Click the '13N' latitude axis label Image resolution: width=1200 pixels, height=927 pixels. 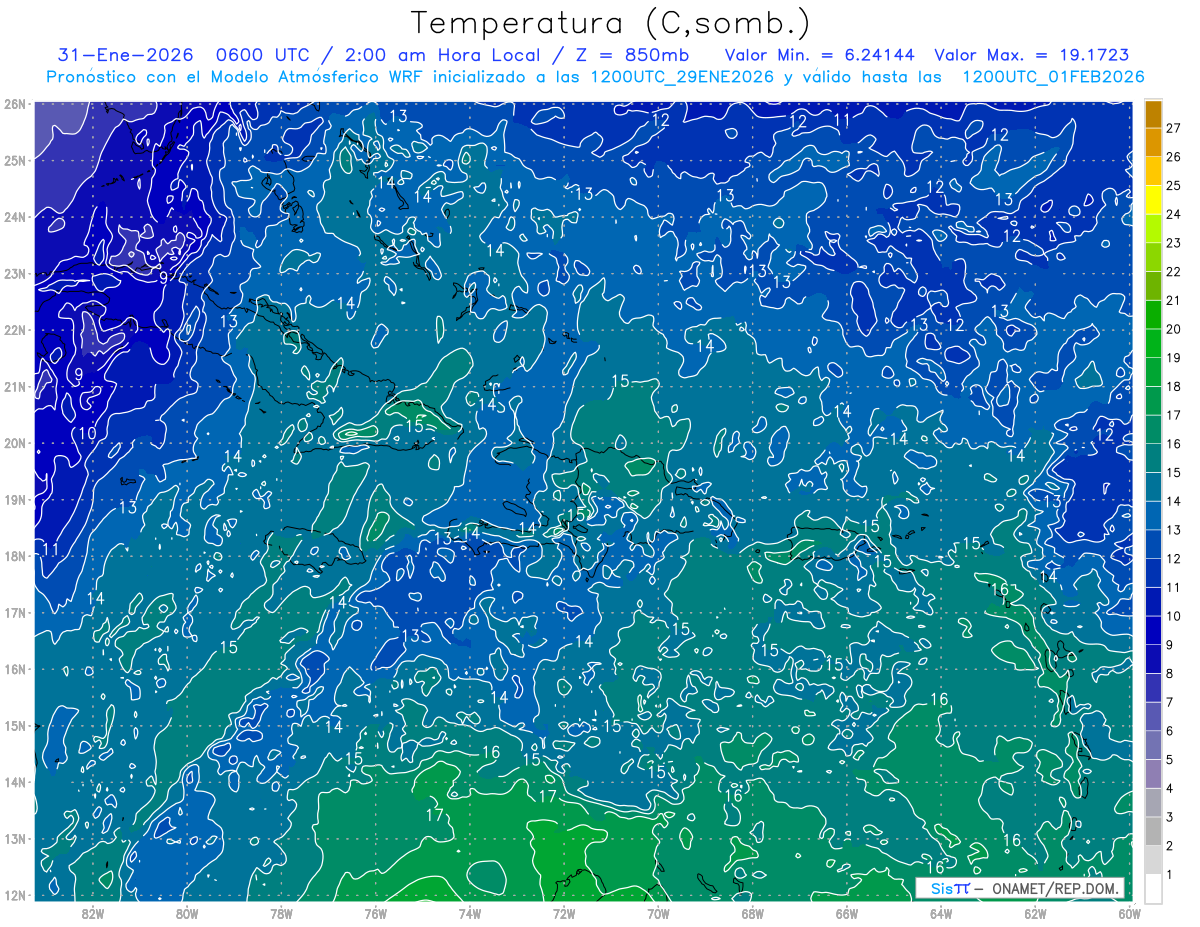coord(14,839)
